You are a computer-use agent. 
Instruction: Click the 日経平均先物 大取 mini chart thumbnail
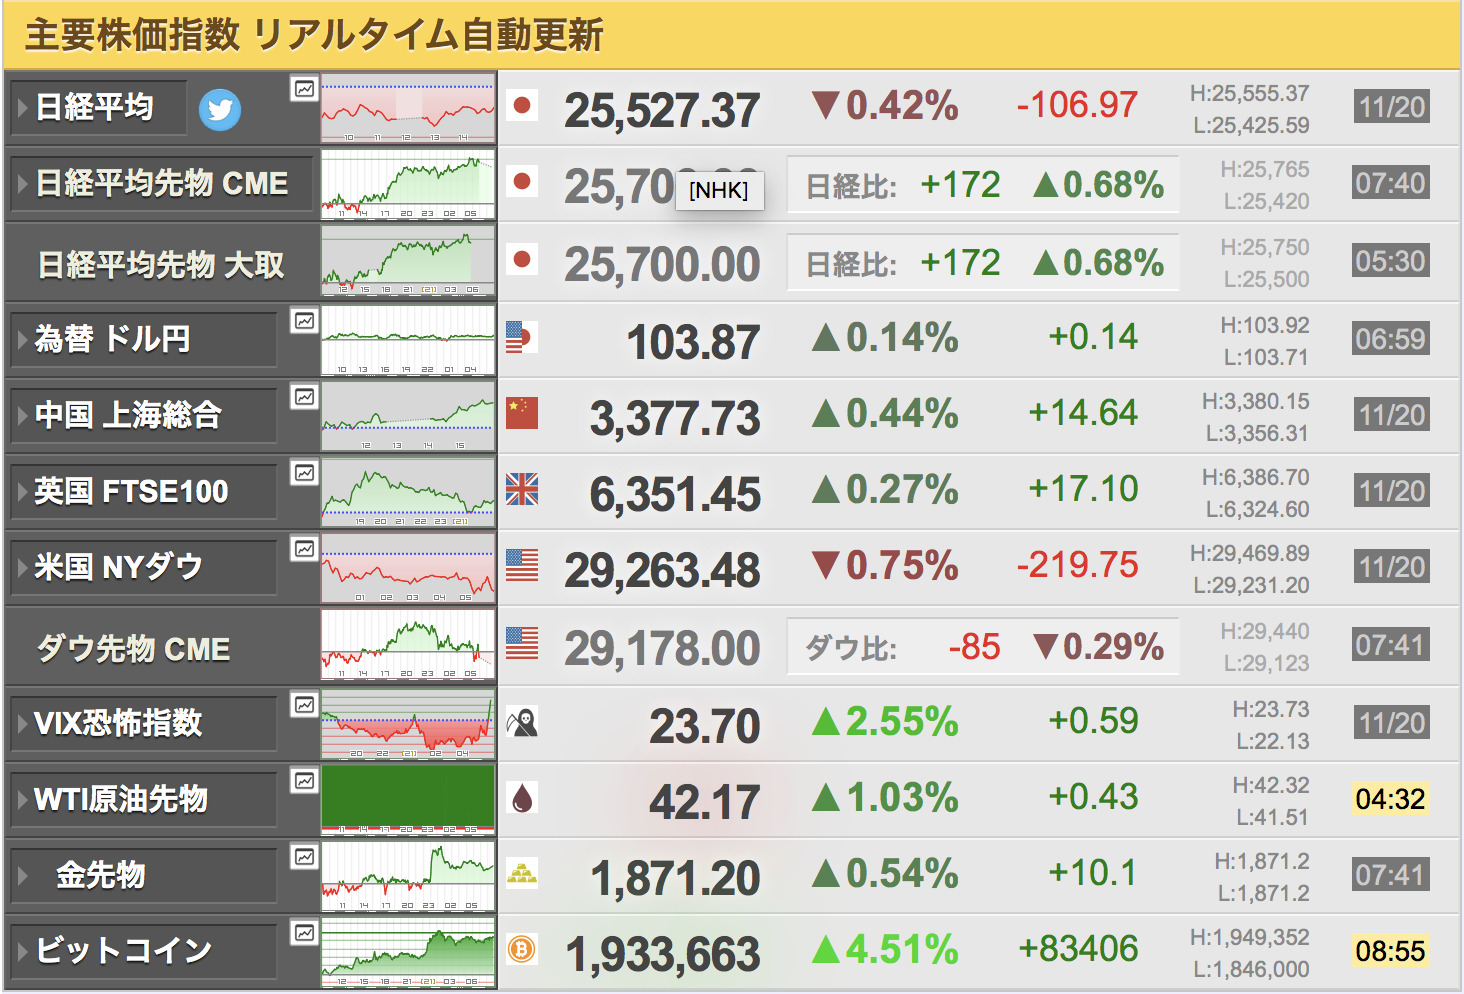pos(408,261)
